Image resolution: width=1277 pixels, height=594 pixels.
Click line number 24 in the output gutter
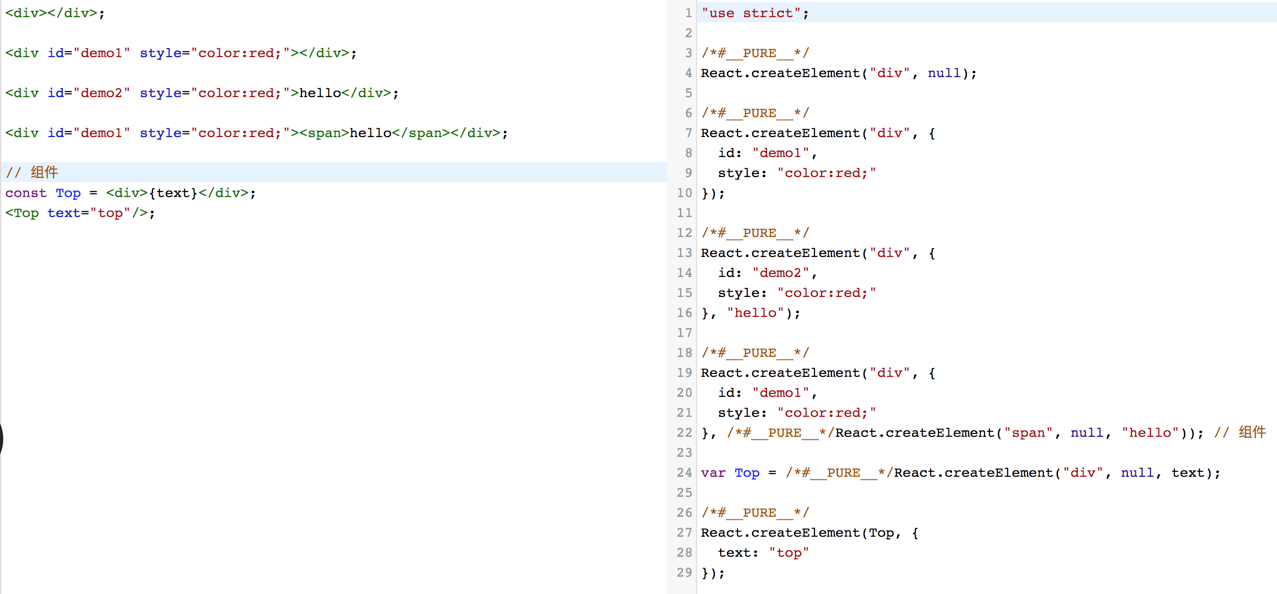coord(684,473)
